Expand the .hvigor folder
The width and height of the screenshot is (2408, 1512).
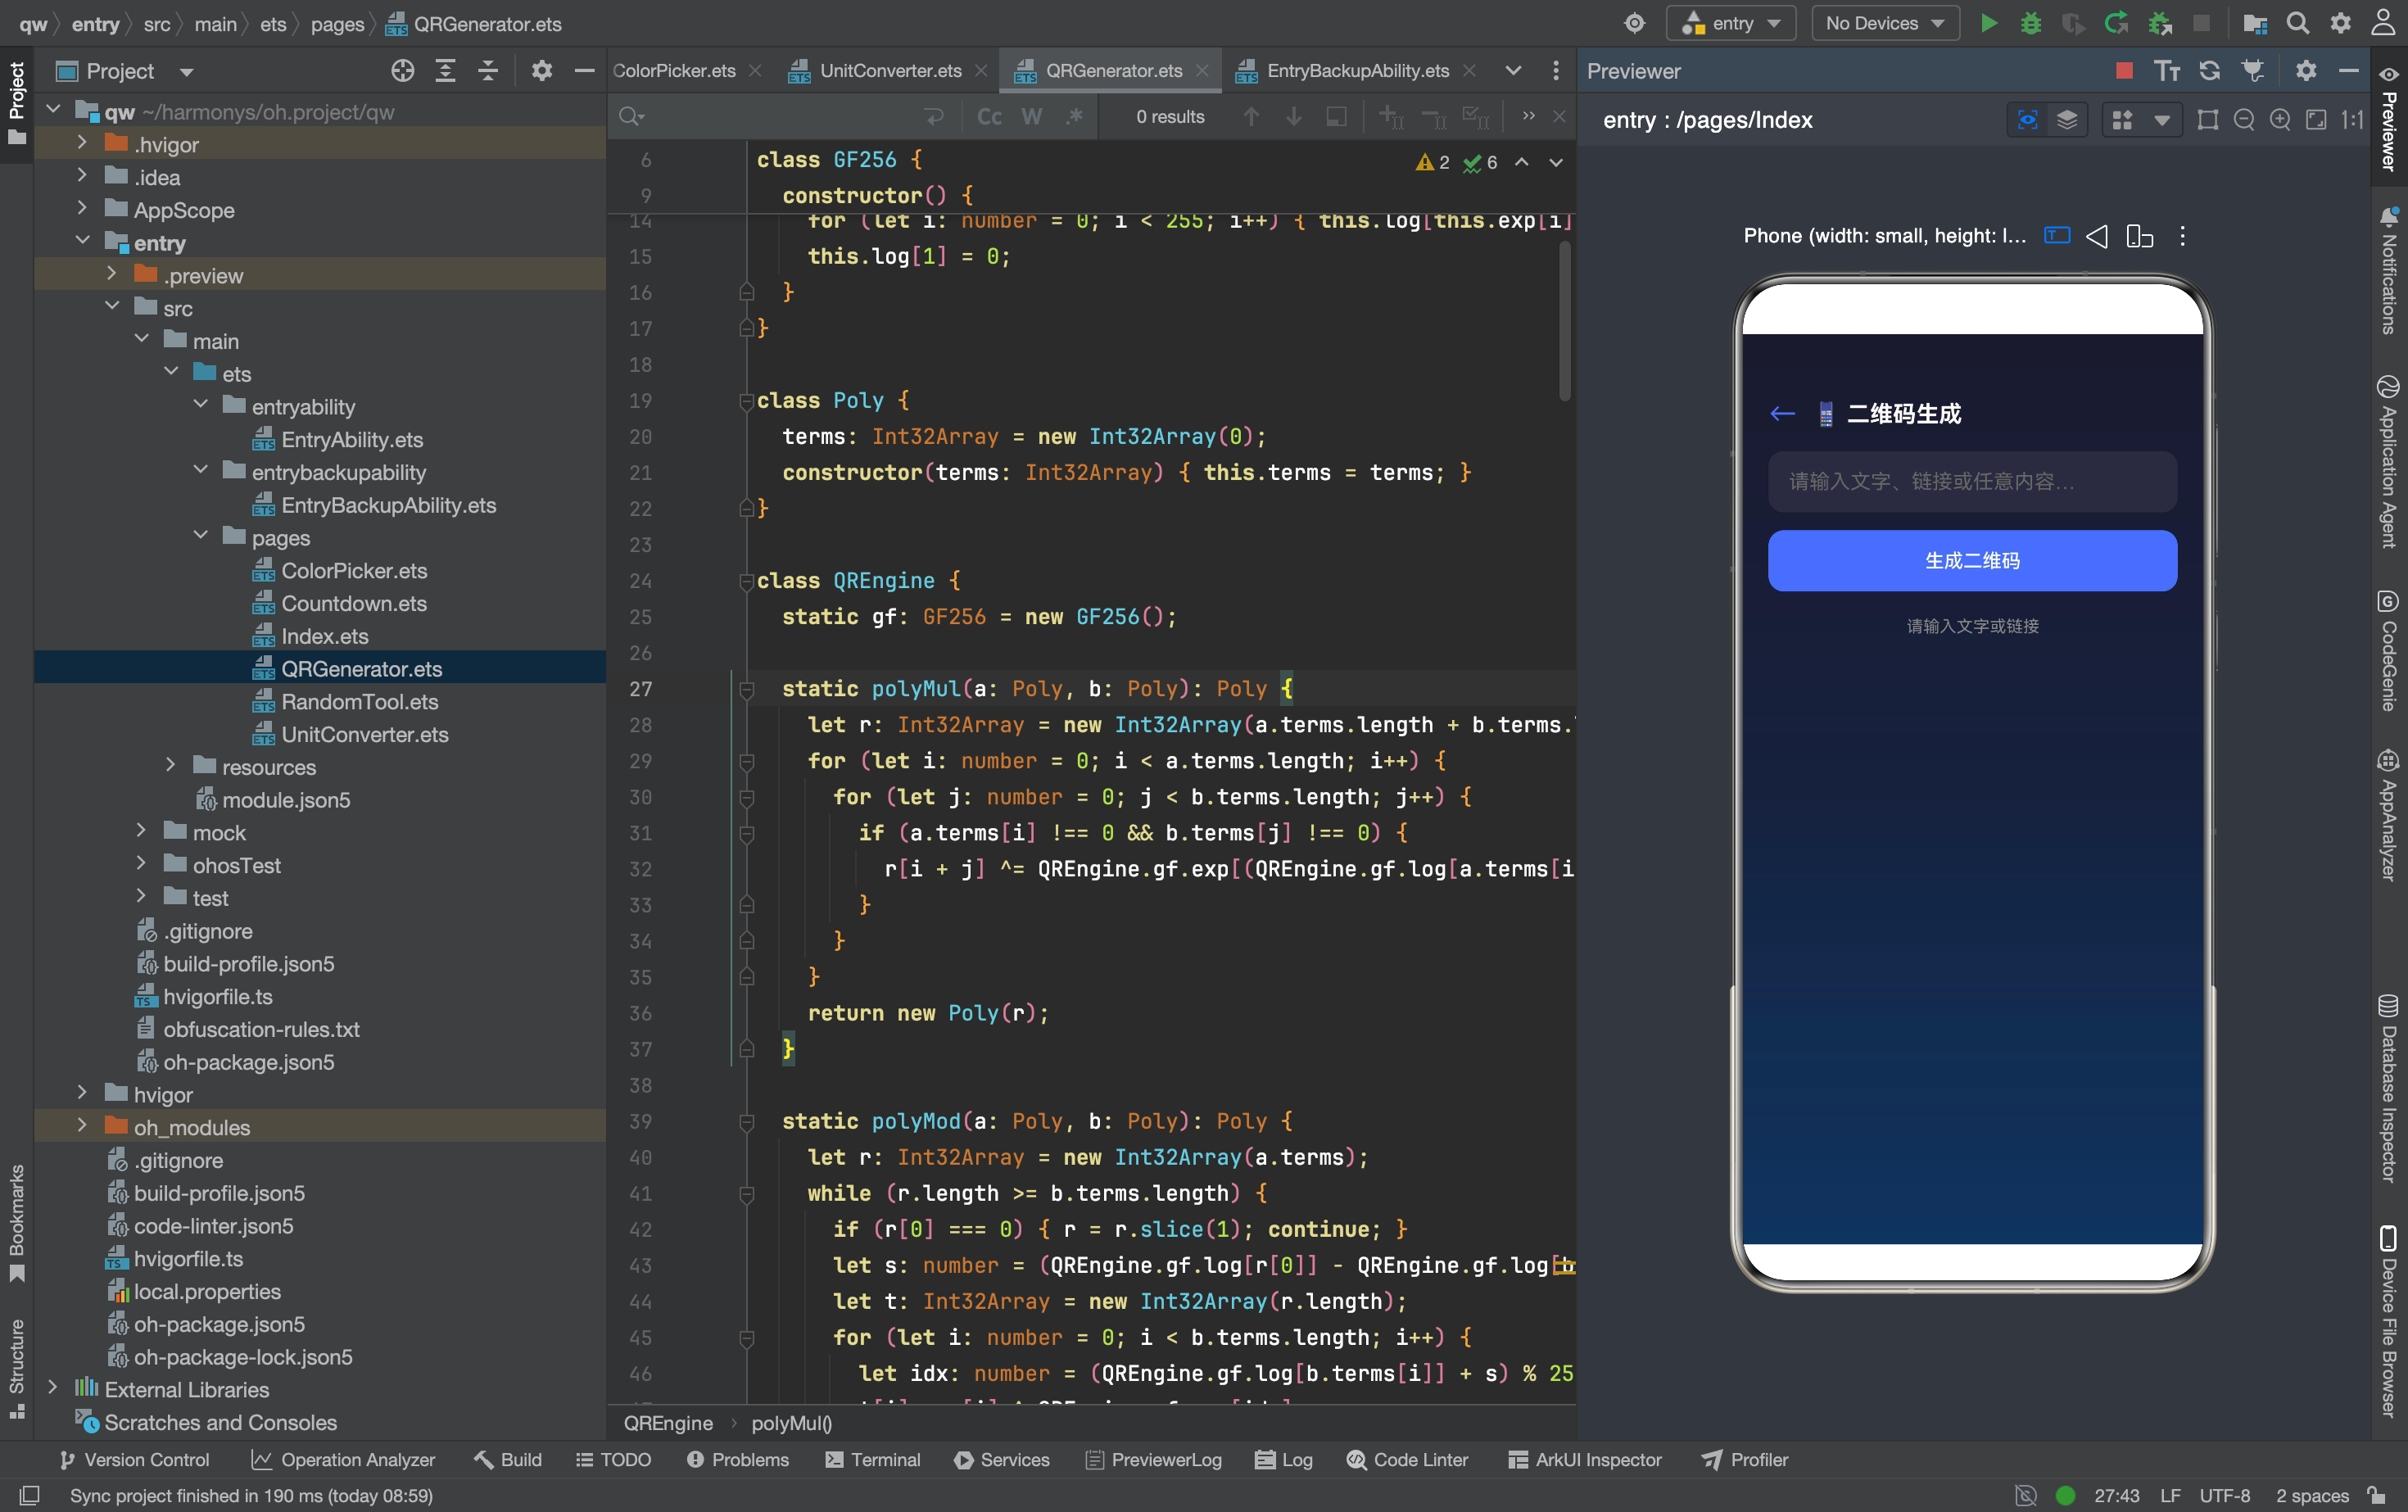[82, 144]
